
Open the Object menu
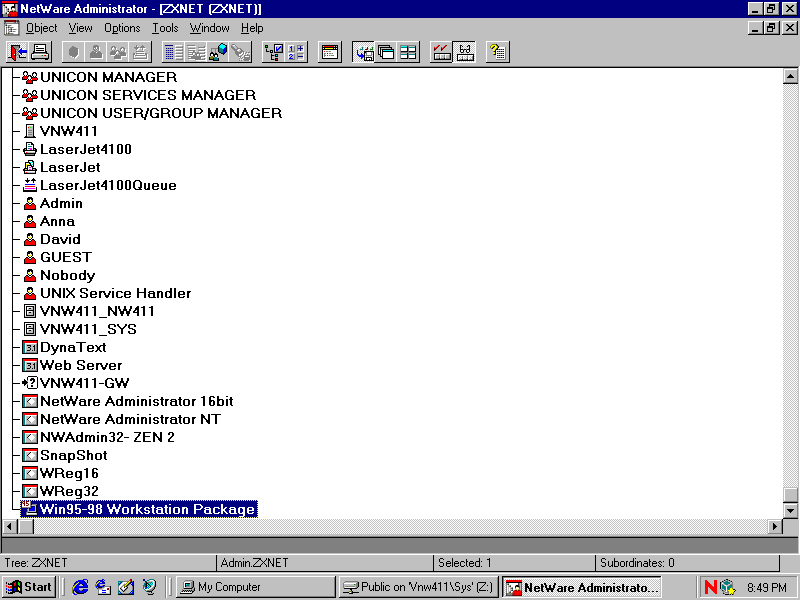41,28
